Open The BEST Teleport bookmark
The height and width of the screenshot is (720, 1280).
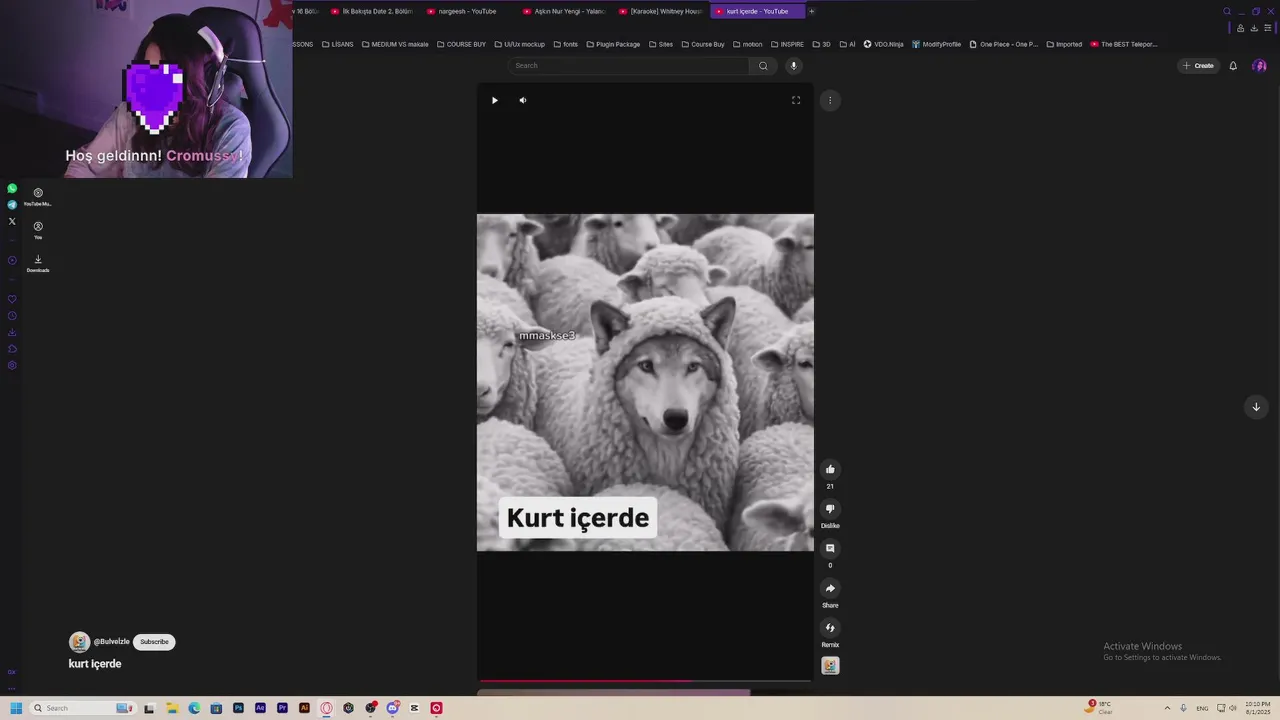pyautogui.click(x=1124, y=44)
